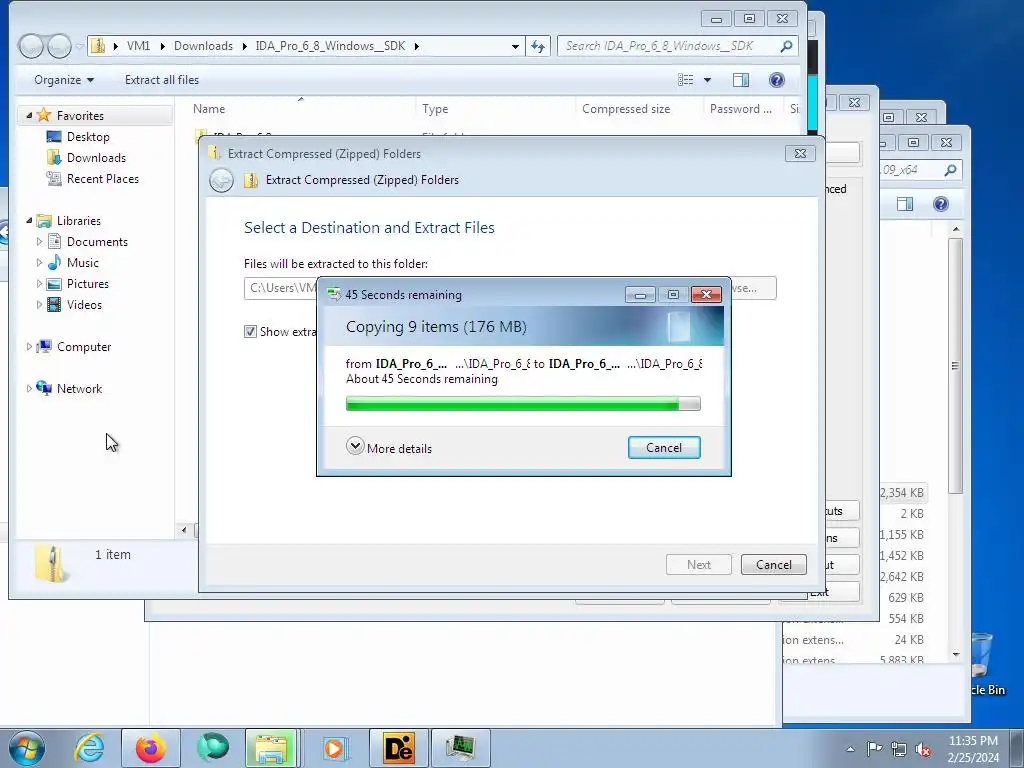Open Recent Places under Favorites
This screenshot has width=1024, height=768.
coord(102,178)
